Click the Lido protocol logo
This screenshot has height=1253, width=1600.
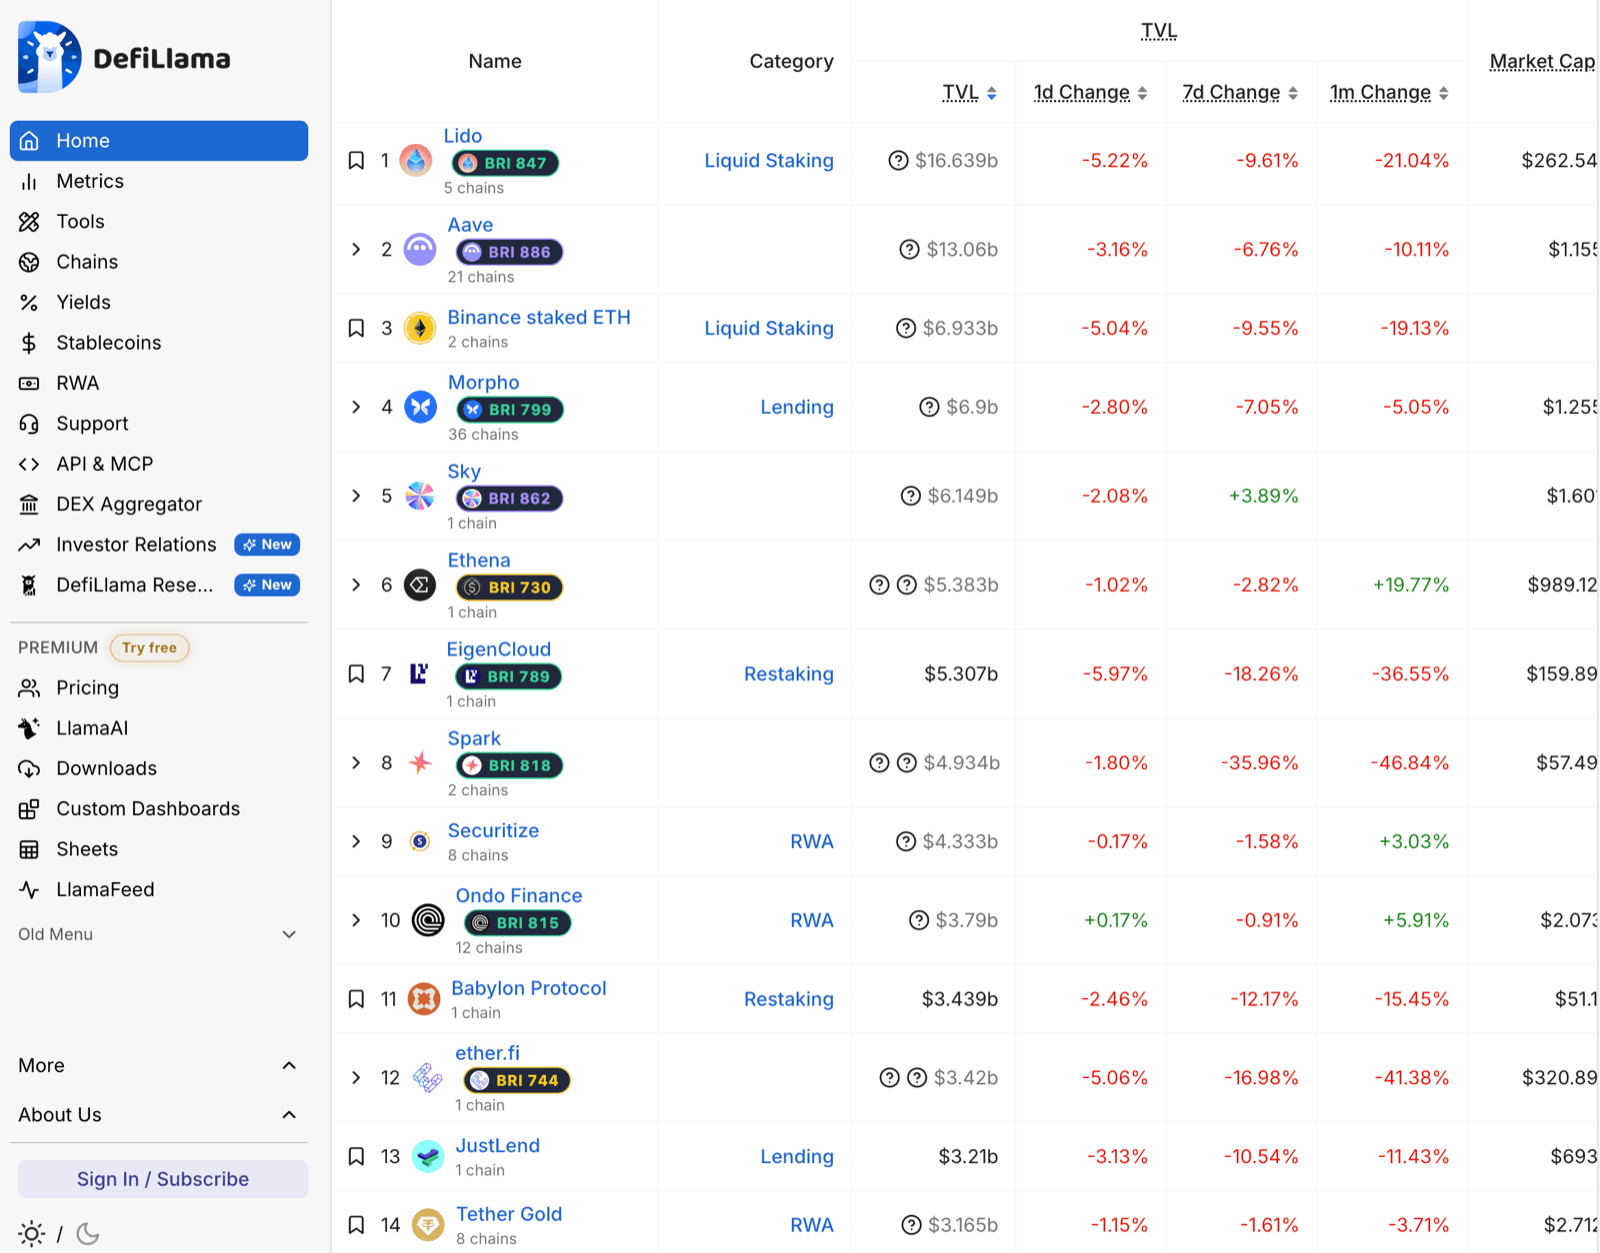coord(416,161)
